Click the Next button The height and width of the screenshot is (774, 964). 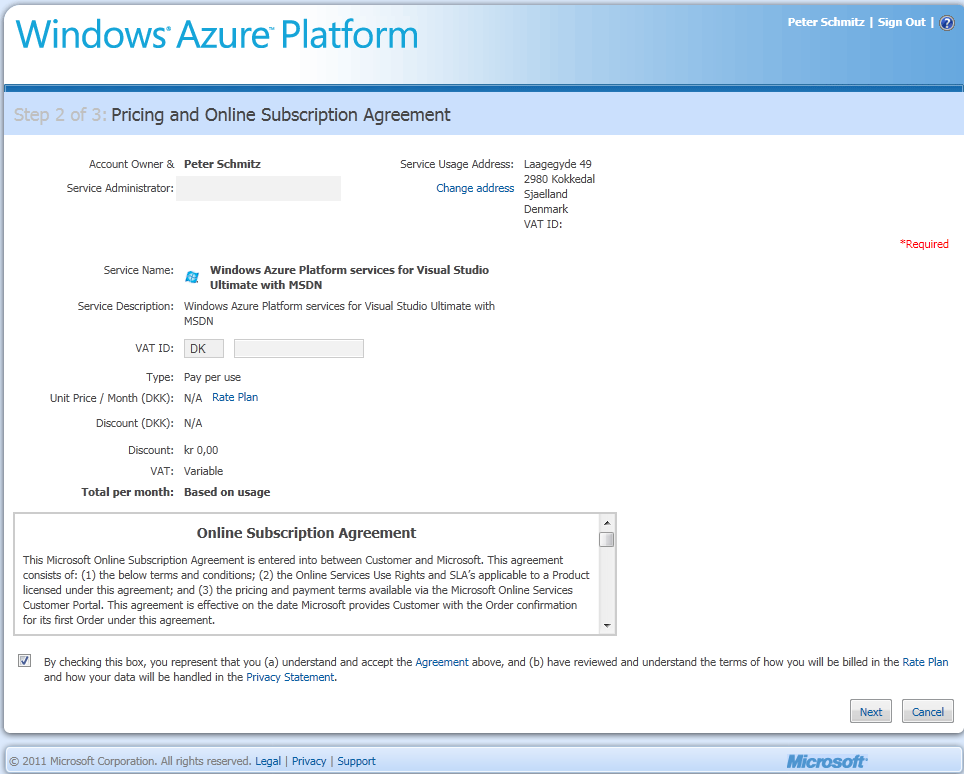(871, 711)
